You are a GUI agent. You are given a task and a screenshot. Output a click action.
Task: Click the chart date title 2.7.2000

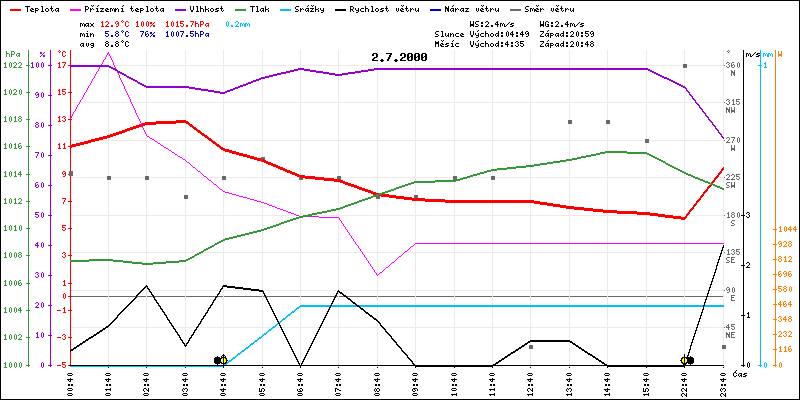[399, 58]
